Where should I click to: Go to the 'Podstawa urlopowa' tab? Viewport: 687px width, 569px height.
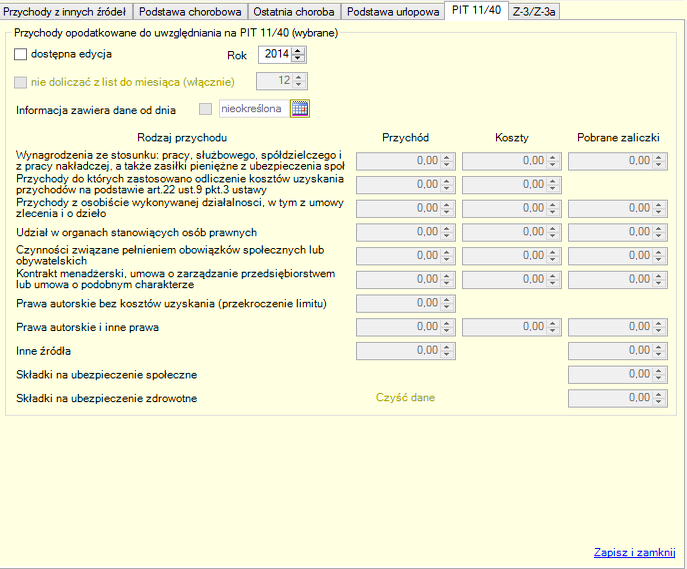(393, 11)
